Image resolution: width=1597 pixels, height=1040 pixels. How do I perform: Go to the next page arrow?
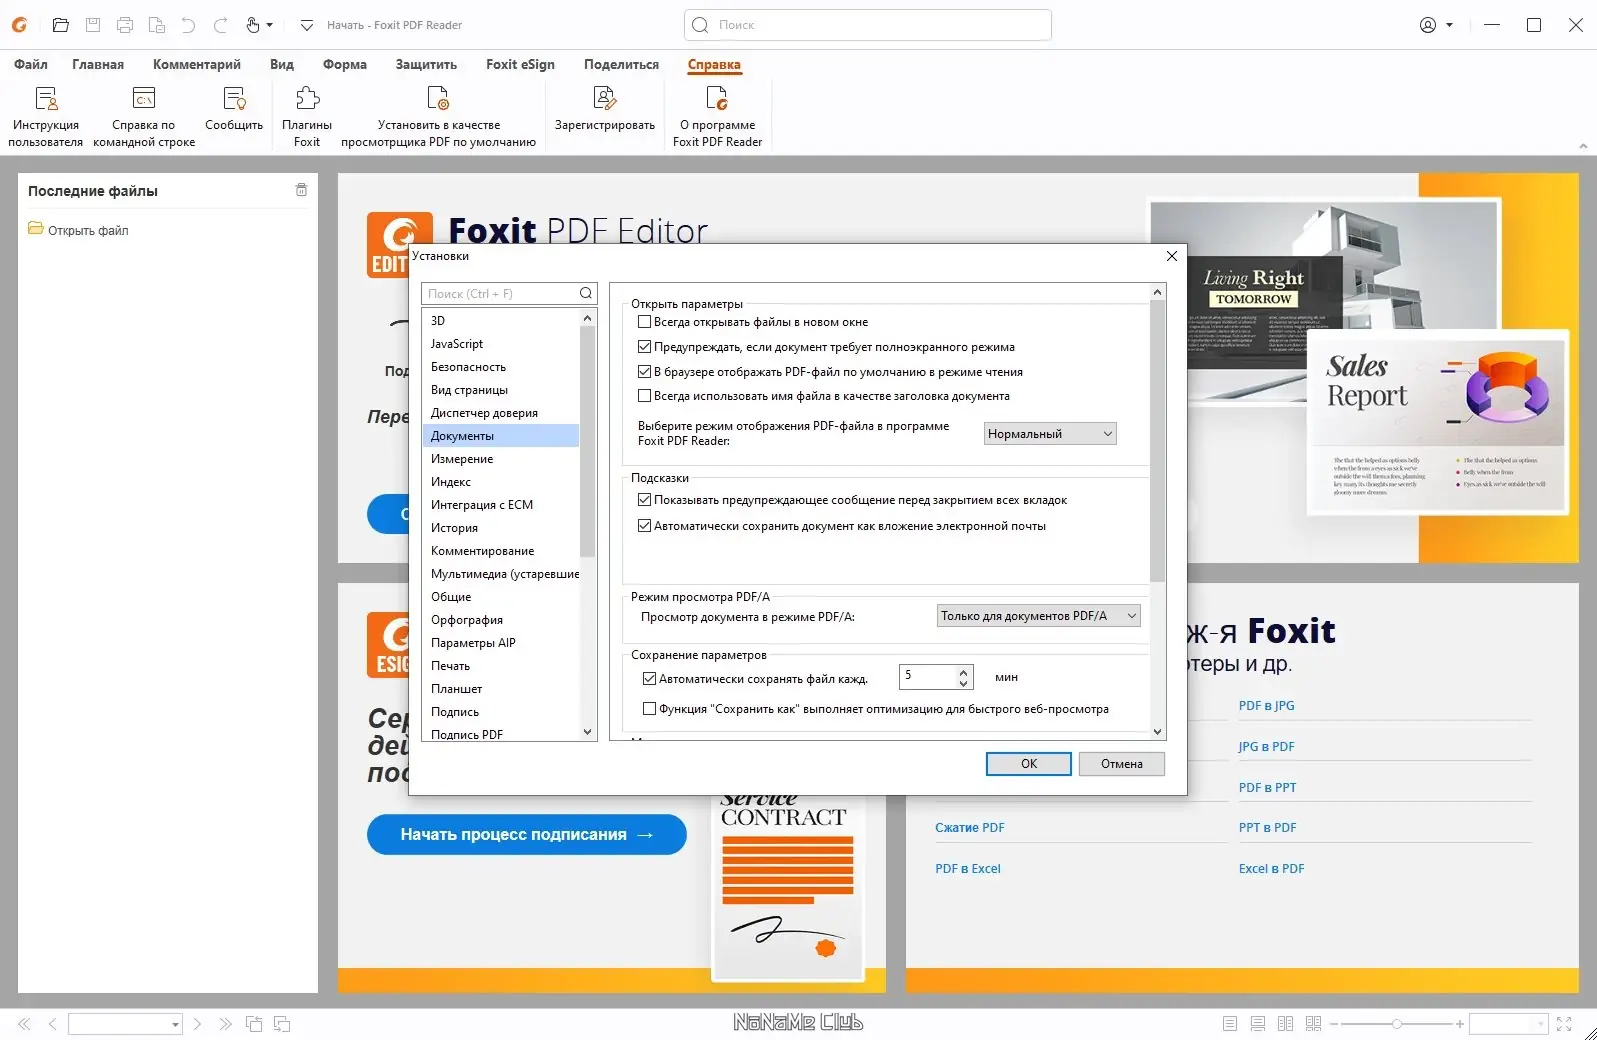(198, 1024)
